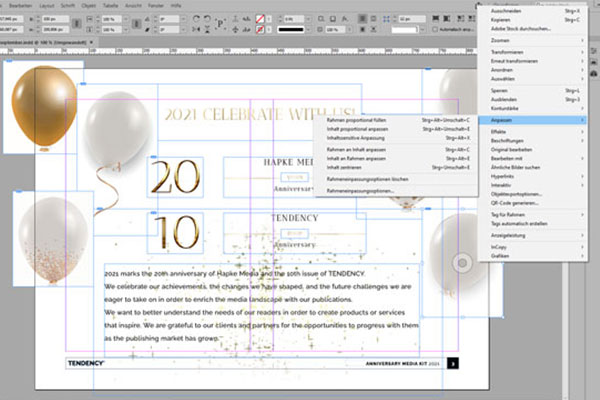Click the select content icon

(x=235, y=29)
